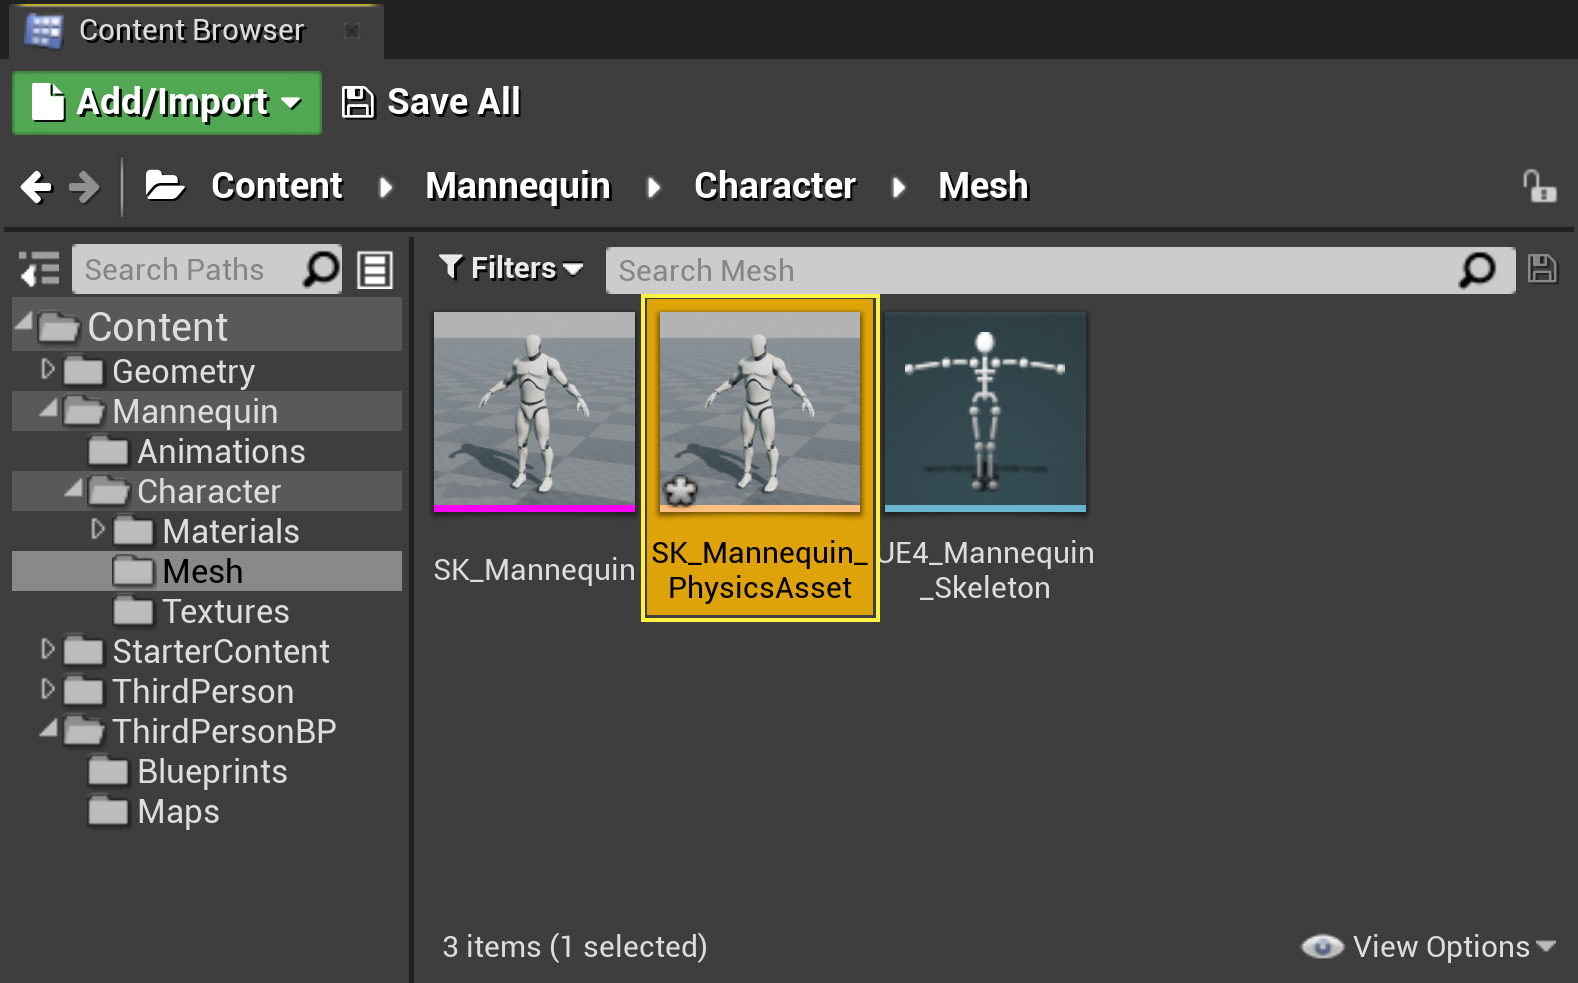
Task: Click the Search Paths magnifier icon
Action: [321, 270]
